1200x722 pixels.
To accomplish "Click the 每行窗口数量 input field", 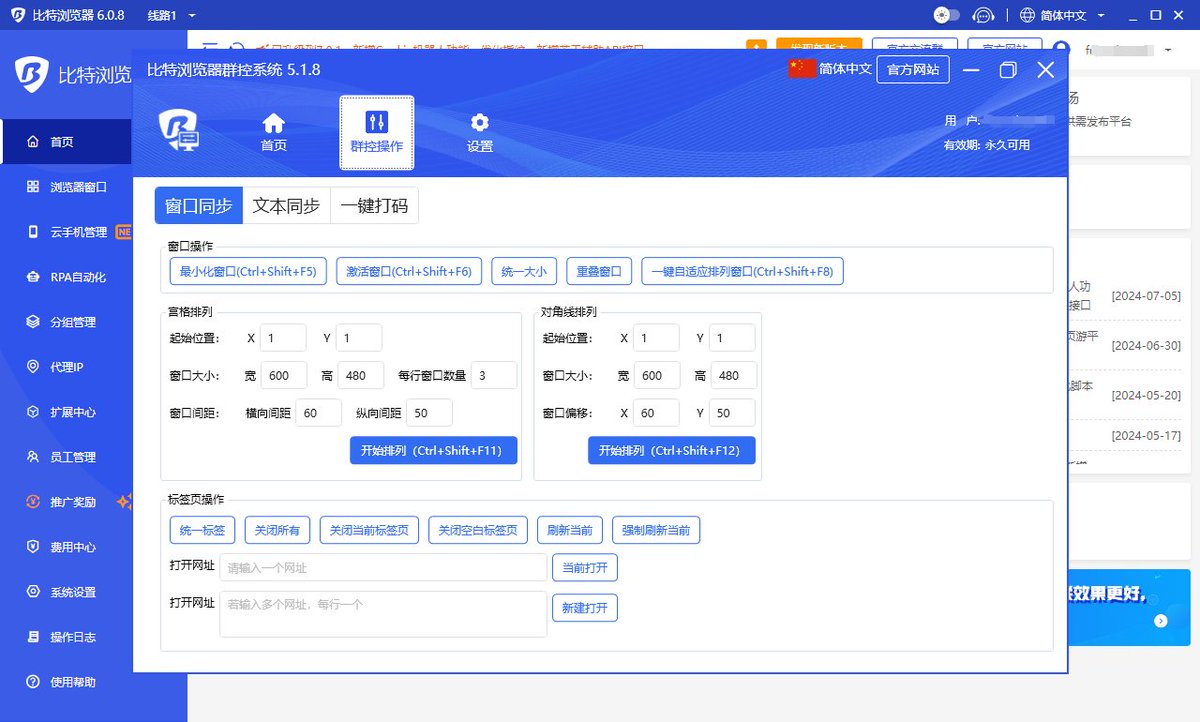I will click(494, 376).
